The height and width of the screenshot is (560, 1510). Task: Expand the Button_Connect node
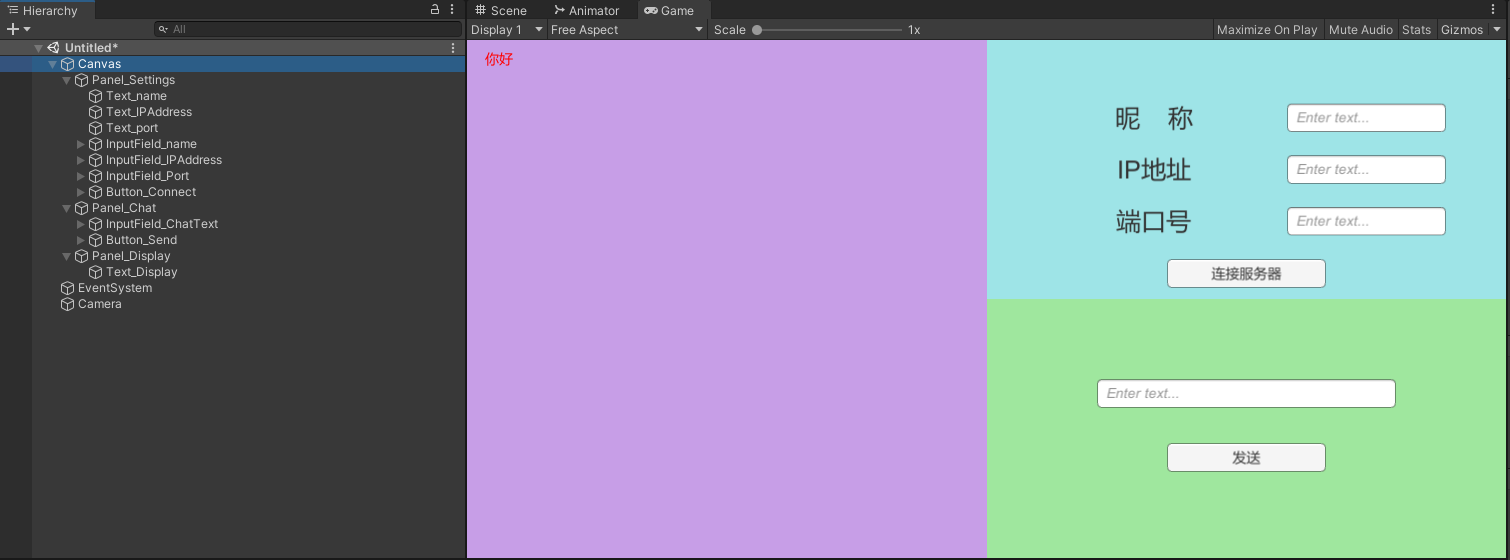coord(81,192)
